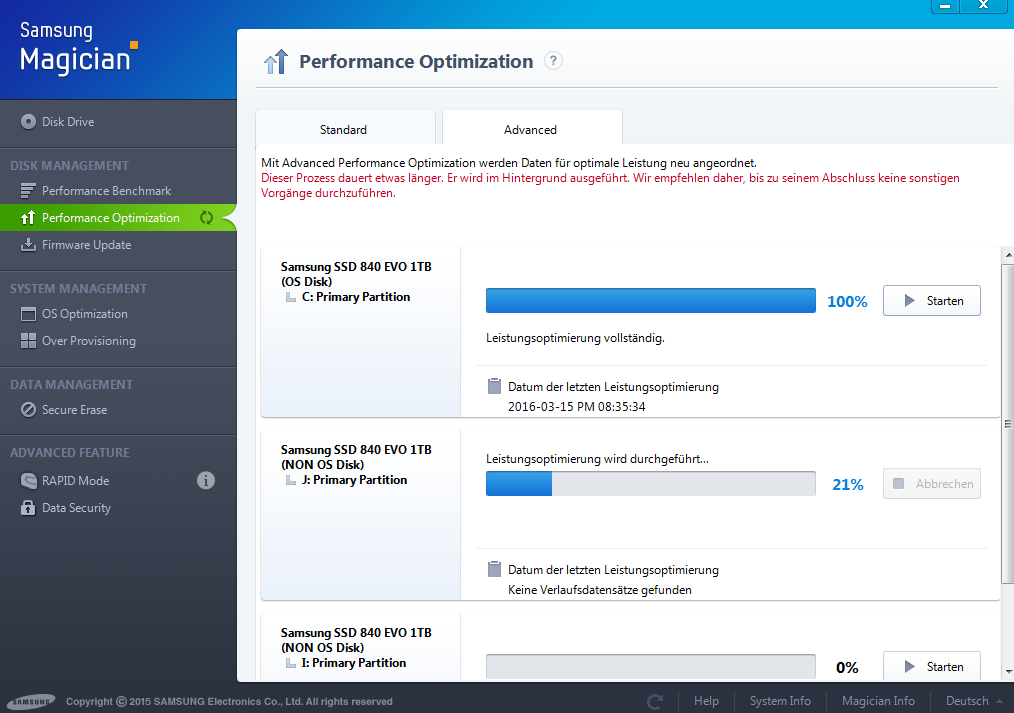Open Performance Benchmark page
The height and width of the screenshot is (713, 1014).
click(x=106, y=191)
